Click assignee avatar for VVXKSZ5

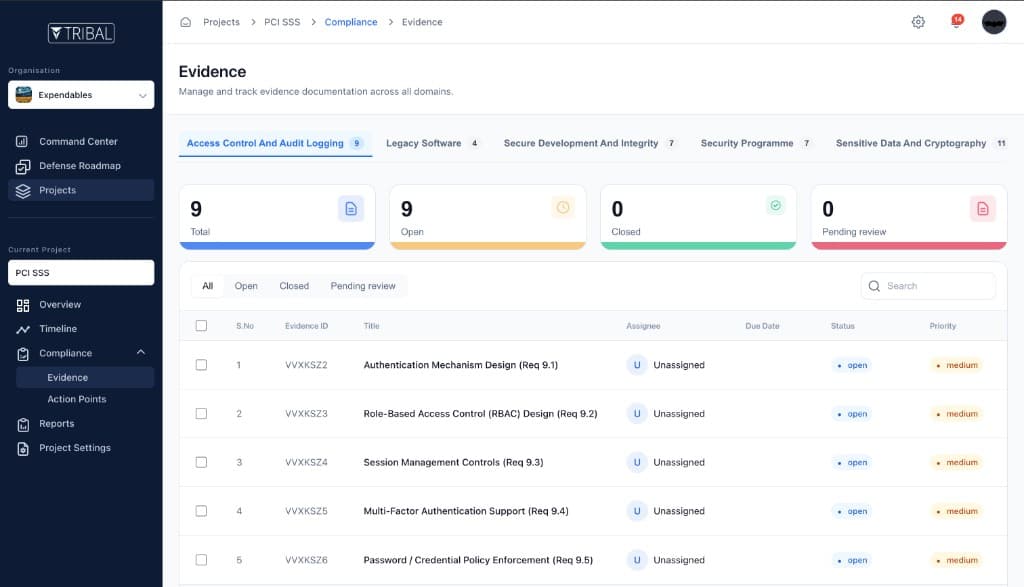[637, 511]
